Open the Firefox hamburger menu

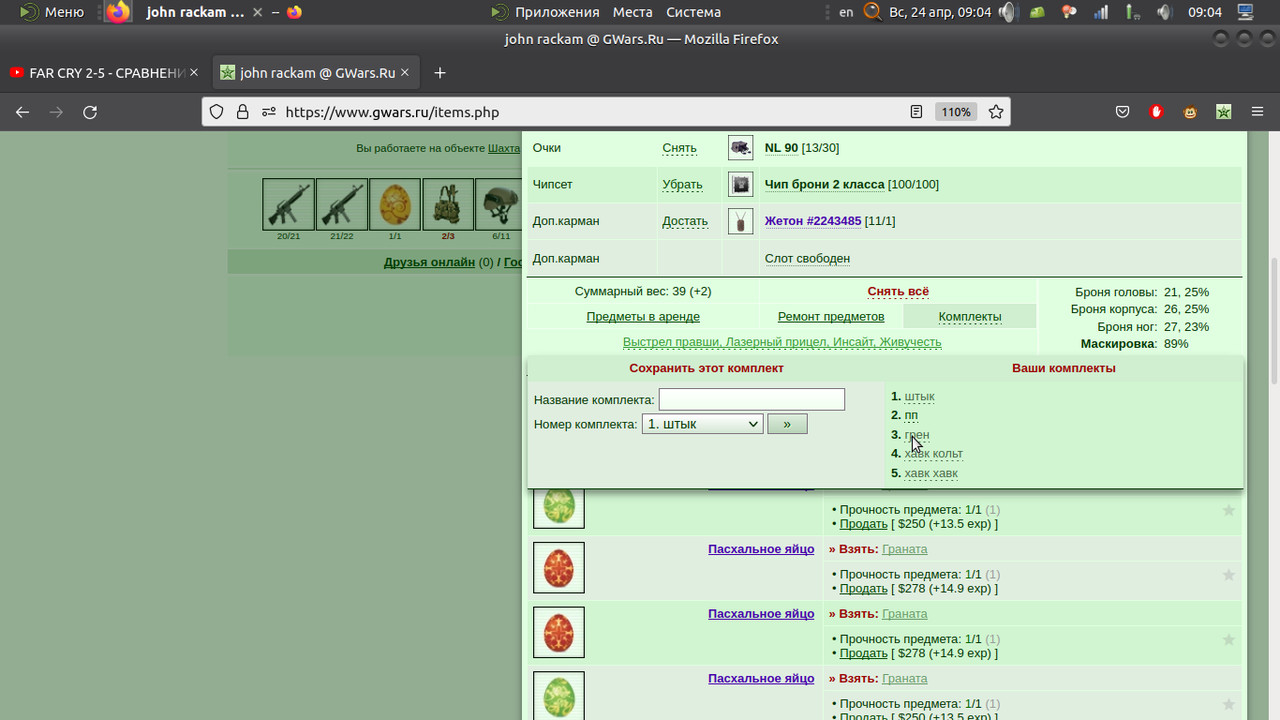(1258, 112)
